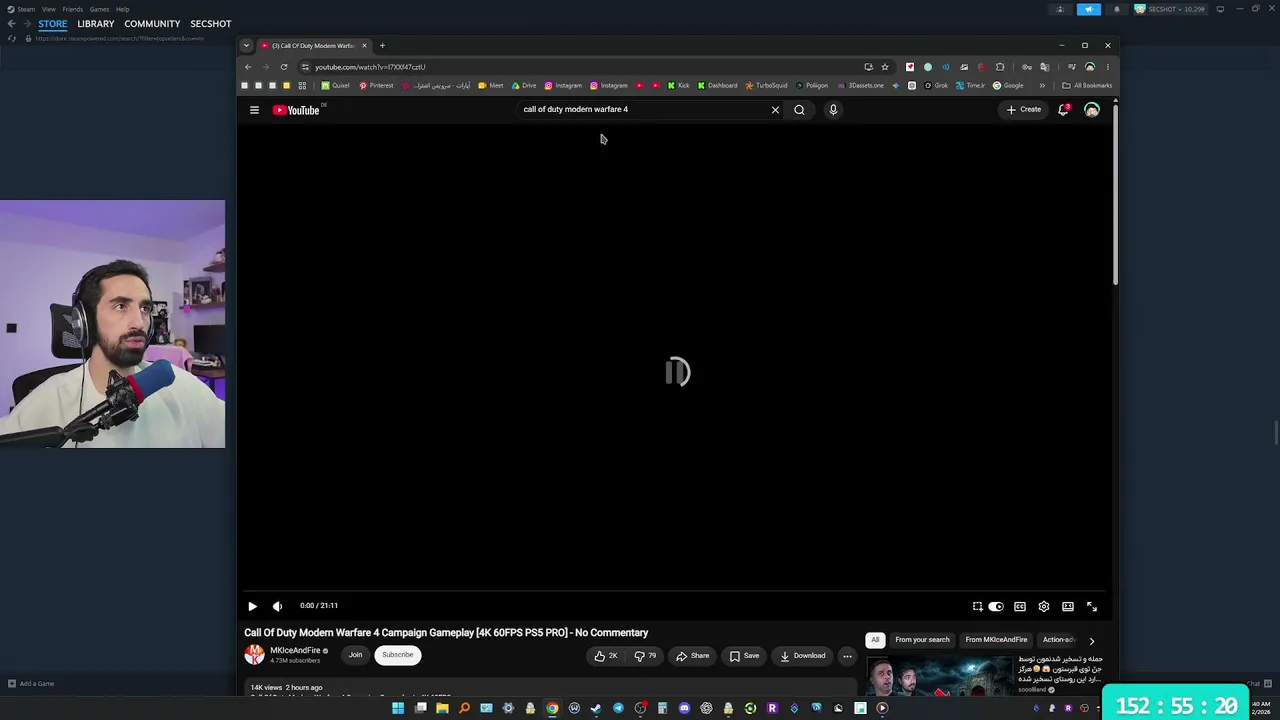
Task: Run the YouTube search with magnifier button
Action: click(799, 110)
